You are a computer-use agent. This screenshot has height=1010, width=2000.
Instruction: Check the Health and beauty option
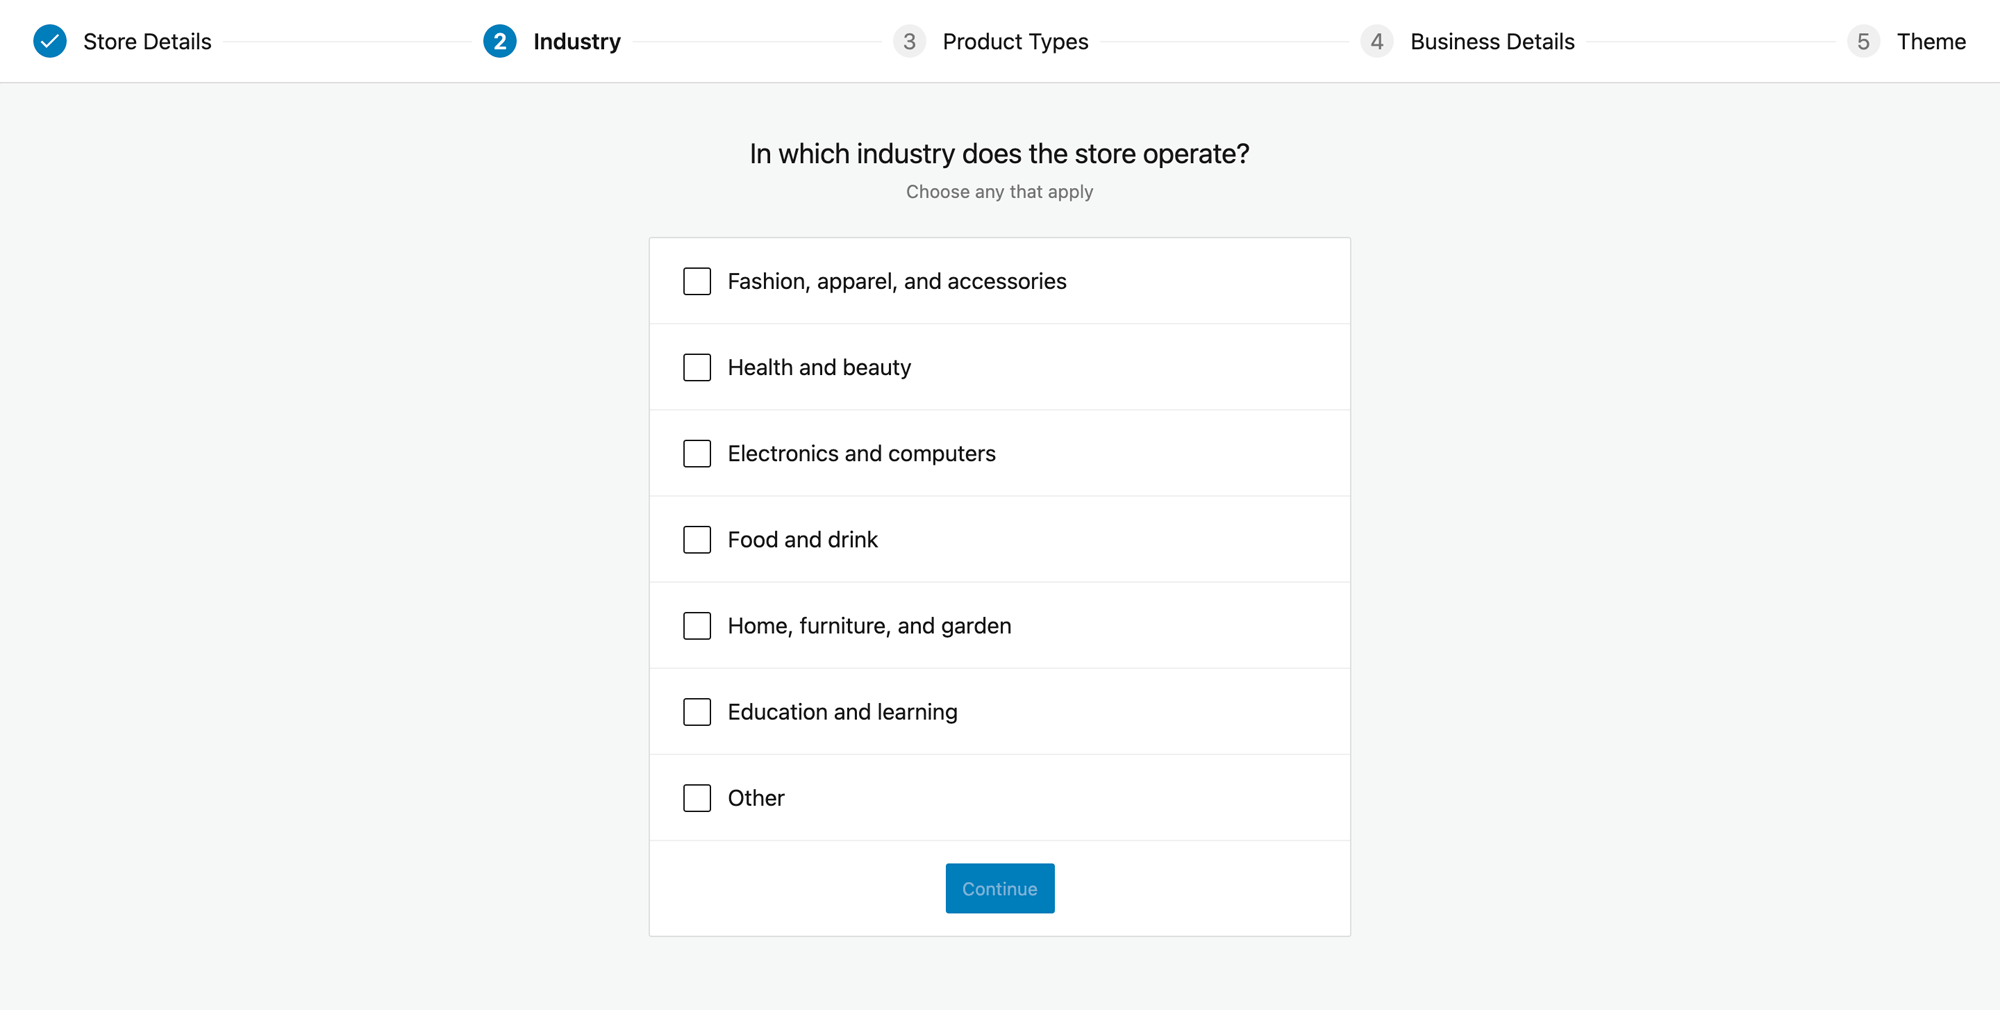pyautogui.click(x=697, y=367)
